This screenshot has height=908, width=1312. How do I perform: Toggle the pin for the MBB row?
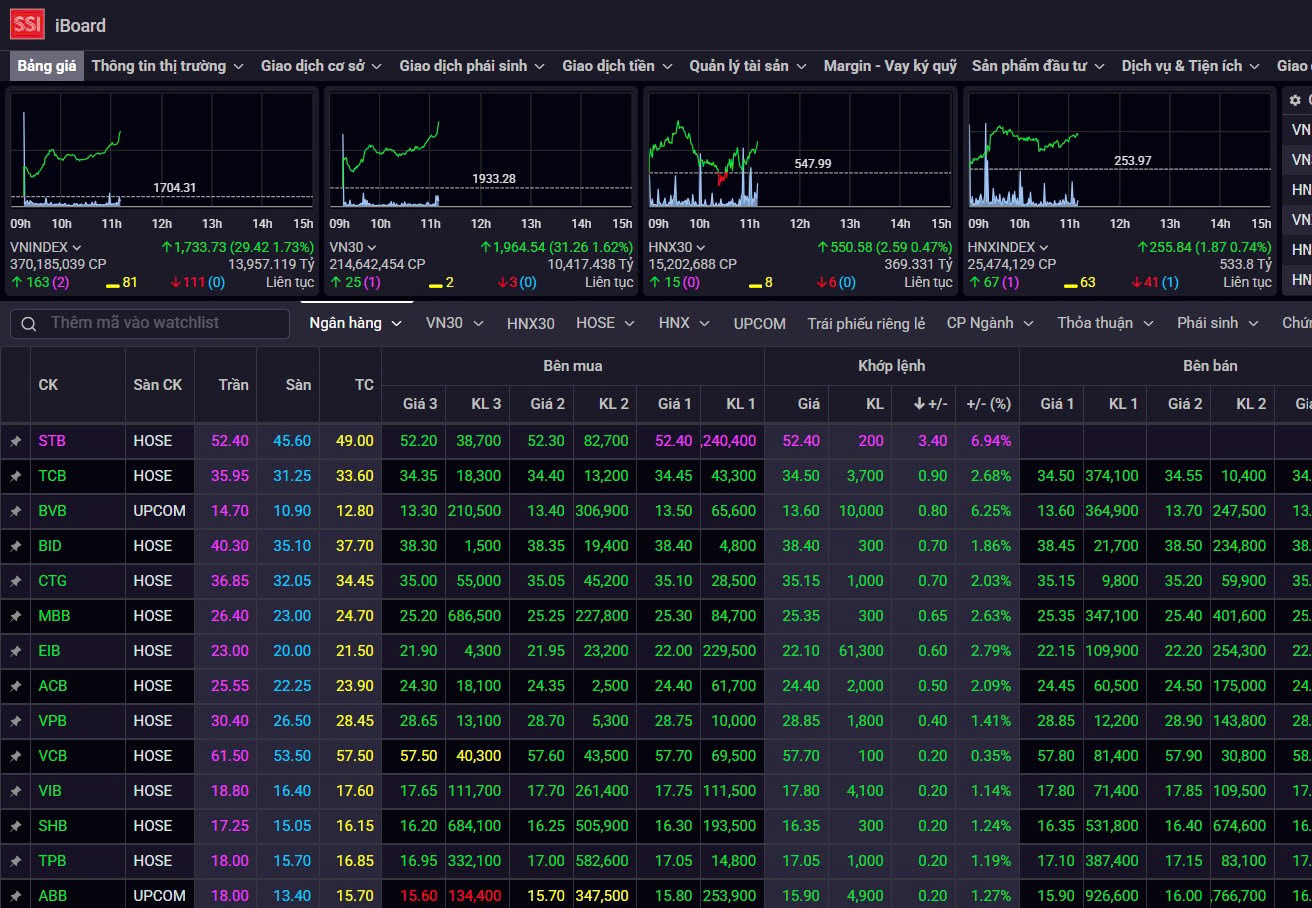click(15, 616)
